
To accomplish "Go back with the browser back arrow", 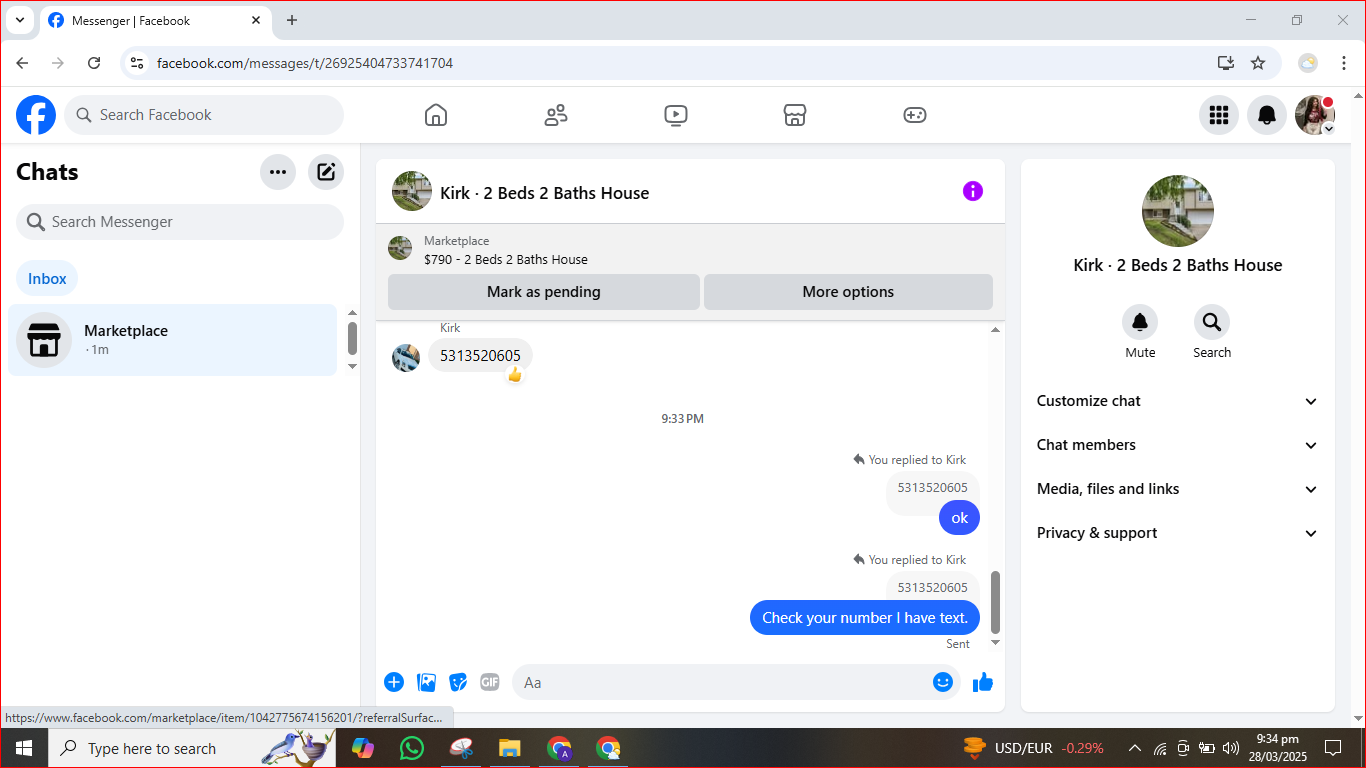I will click(22, 63).
